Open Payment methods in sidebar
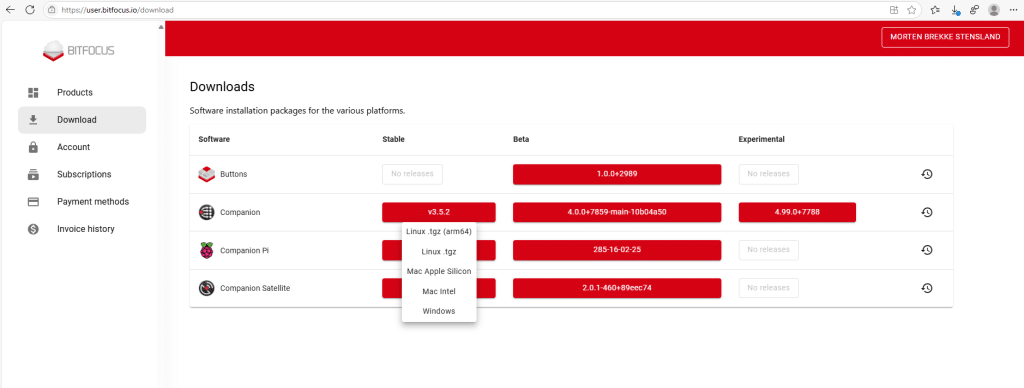The image size is (1024, 388). click(x=82, y=202)
